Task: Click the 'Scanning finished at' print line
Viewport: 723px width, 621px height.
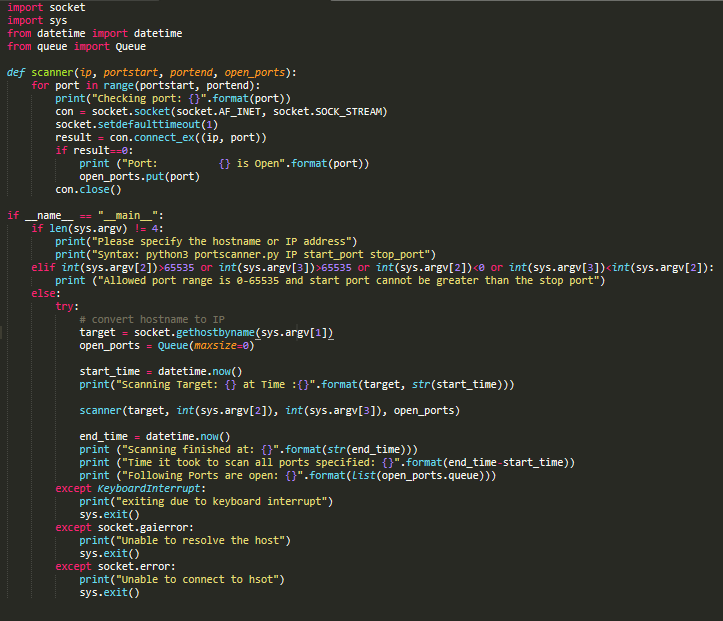Action: 249,449
